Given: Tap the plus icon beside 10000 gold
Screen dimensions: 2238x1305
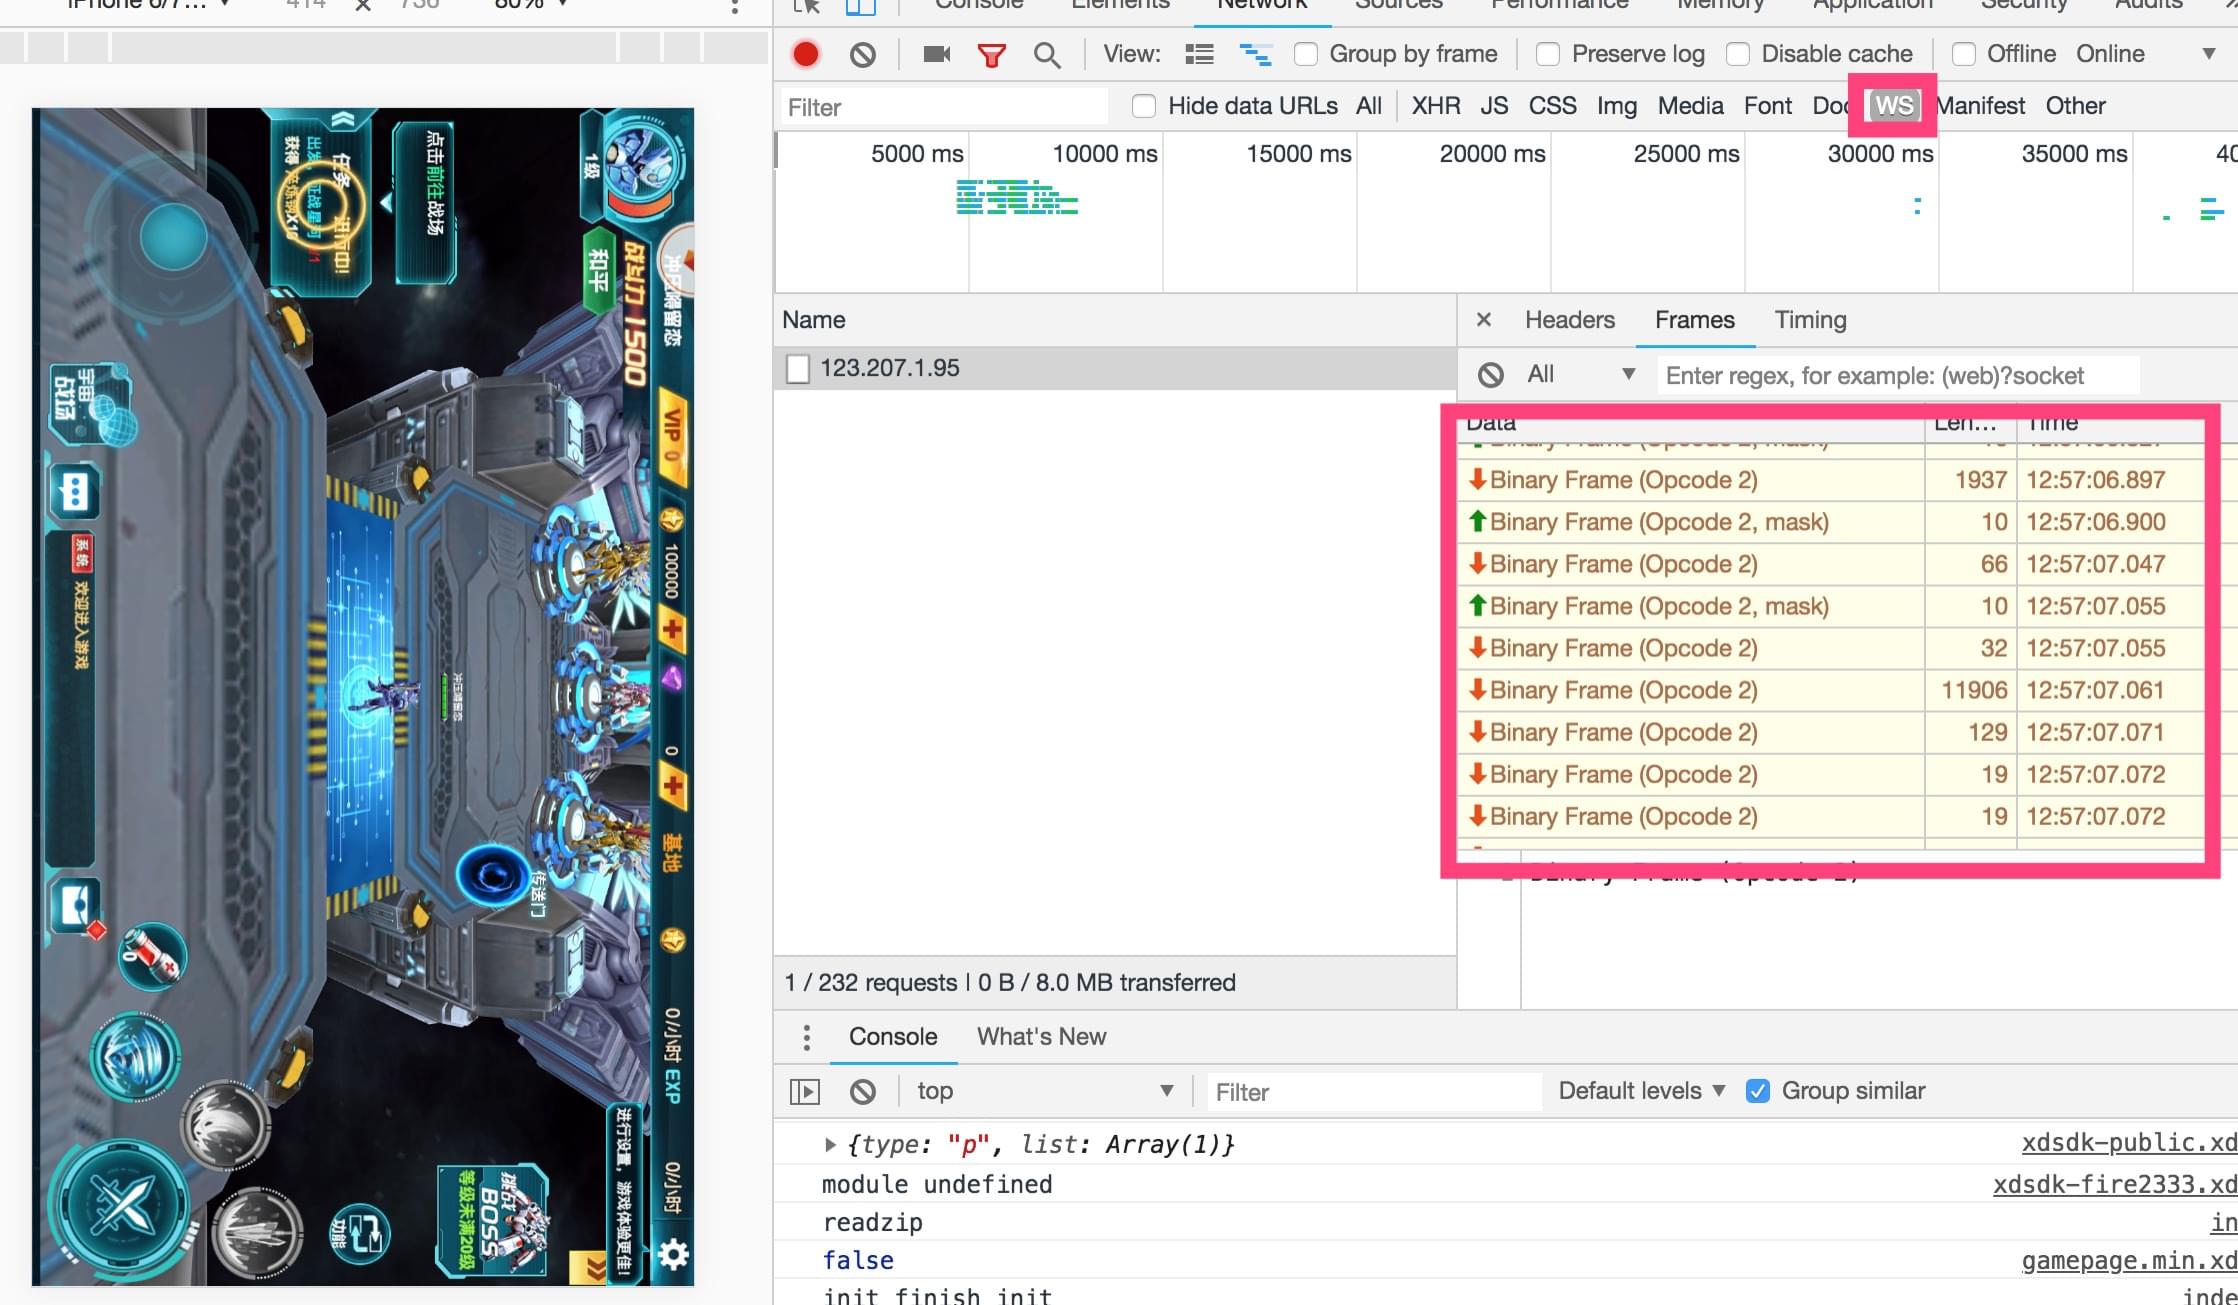Looking at the screenshot, I should coord(672,631).
